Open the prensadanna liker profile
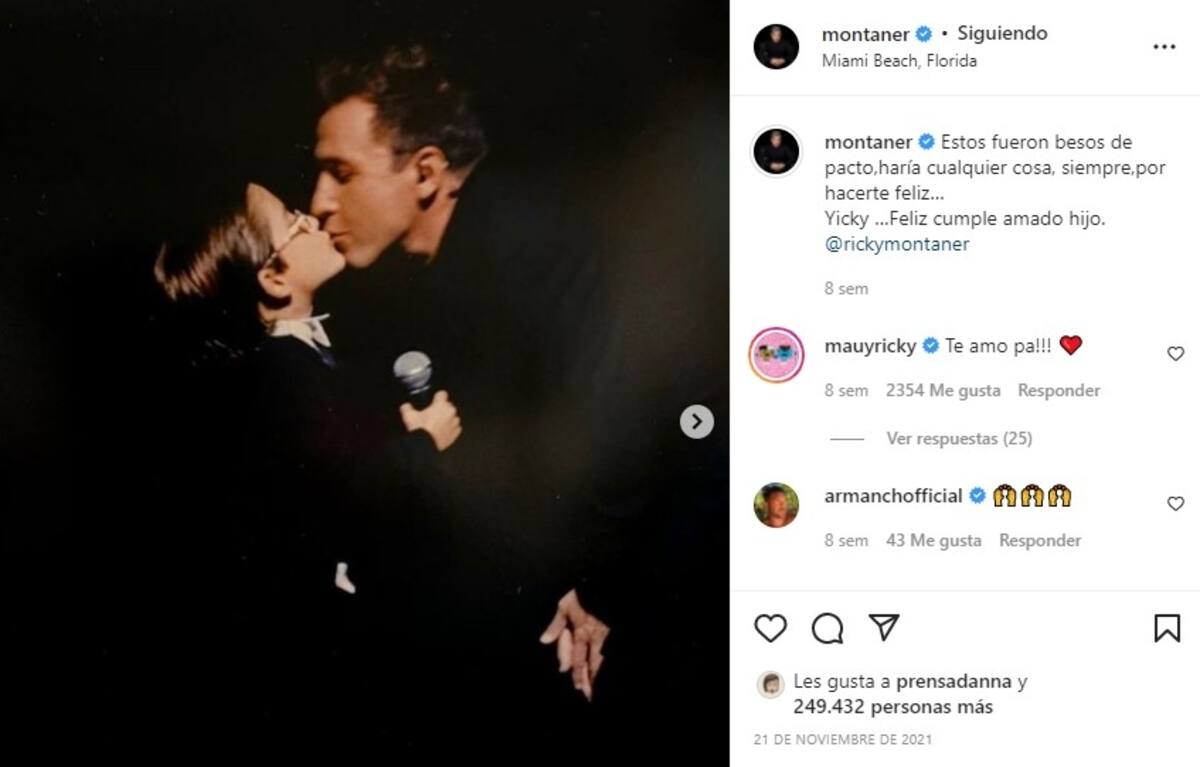The height and width of the screenshot is (767, 1200). pyautogui.click(x=954, y=682)
